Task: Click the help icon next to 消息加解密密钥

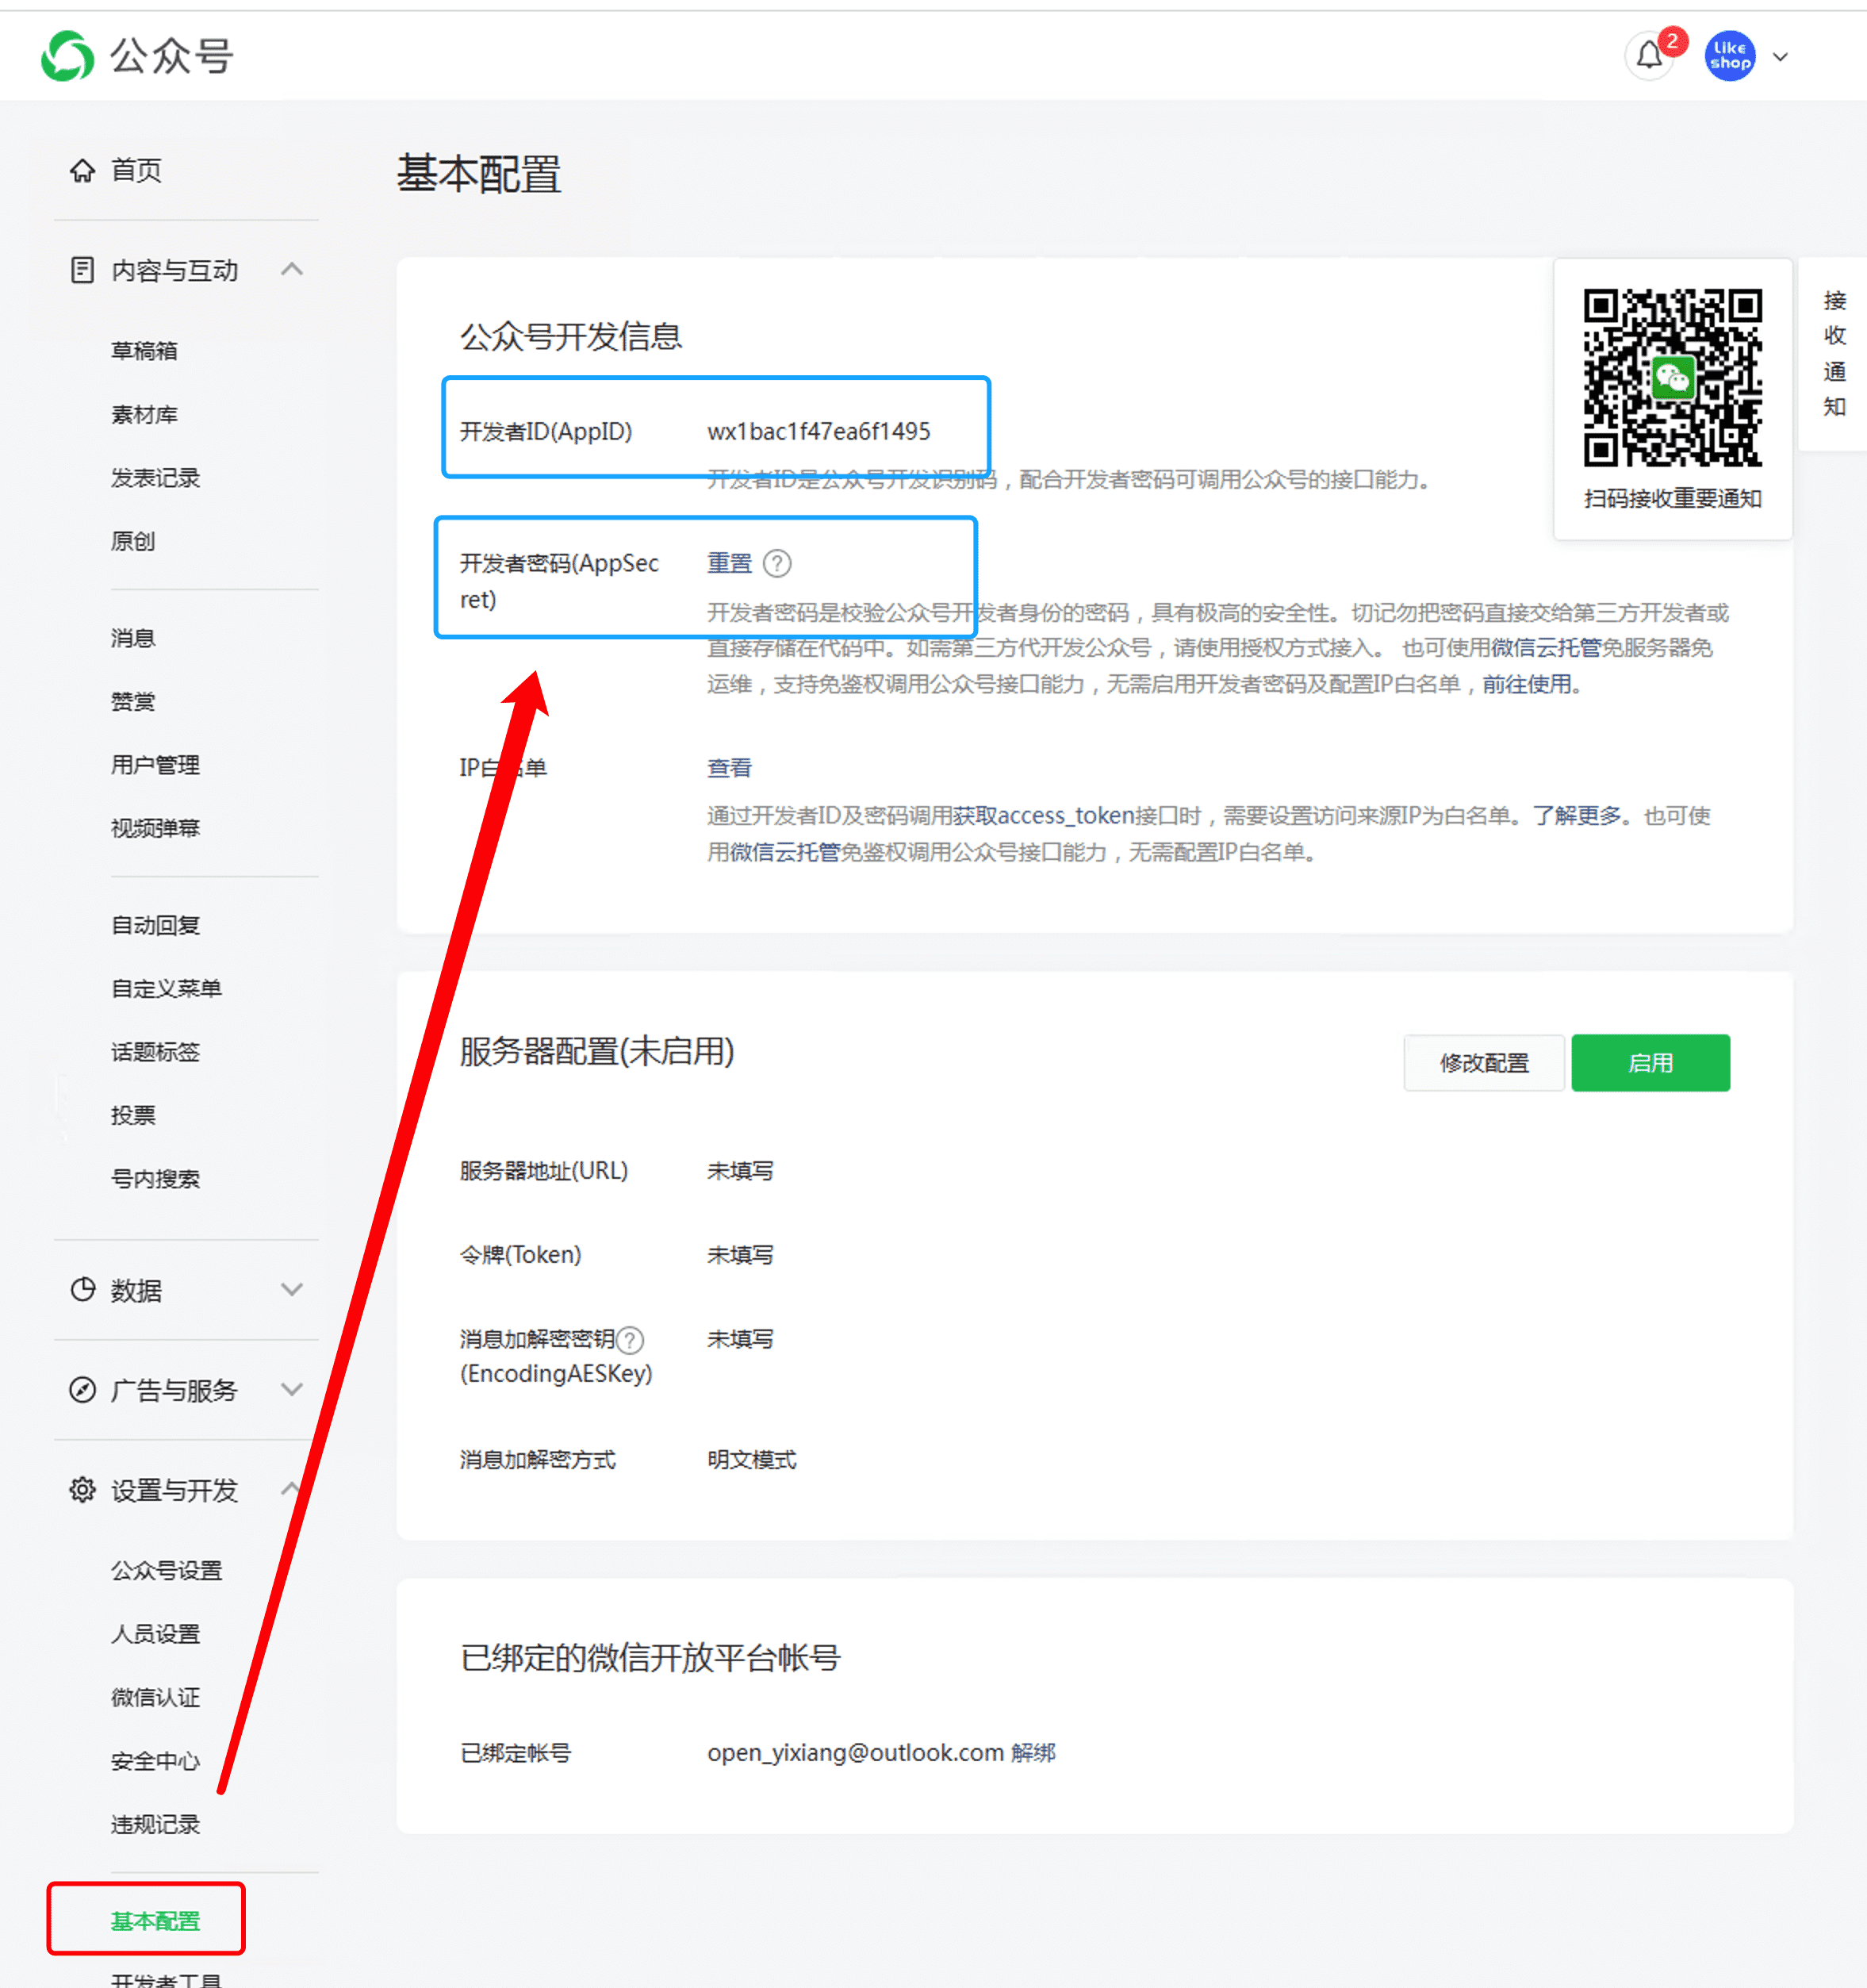Action: click(x=630, y=1339)
